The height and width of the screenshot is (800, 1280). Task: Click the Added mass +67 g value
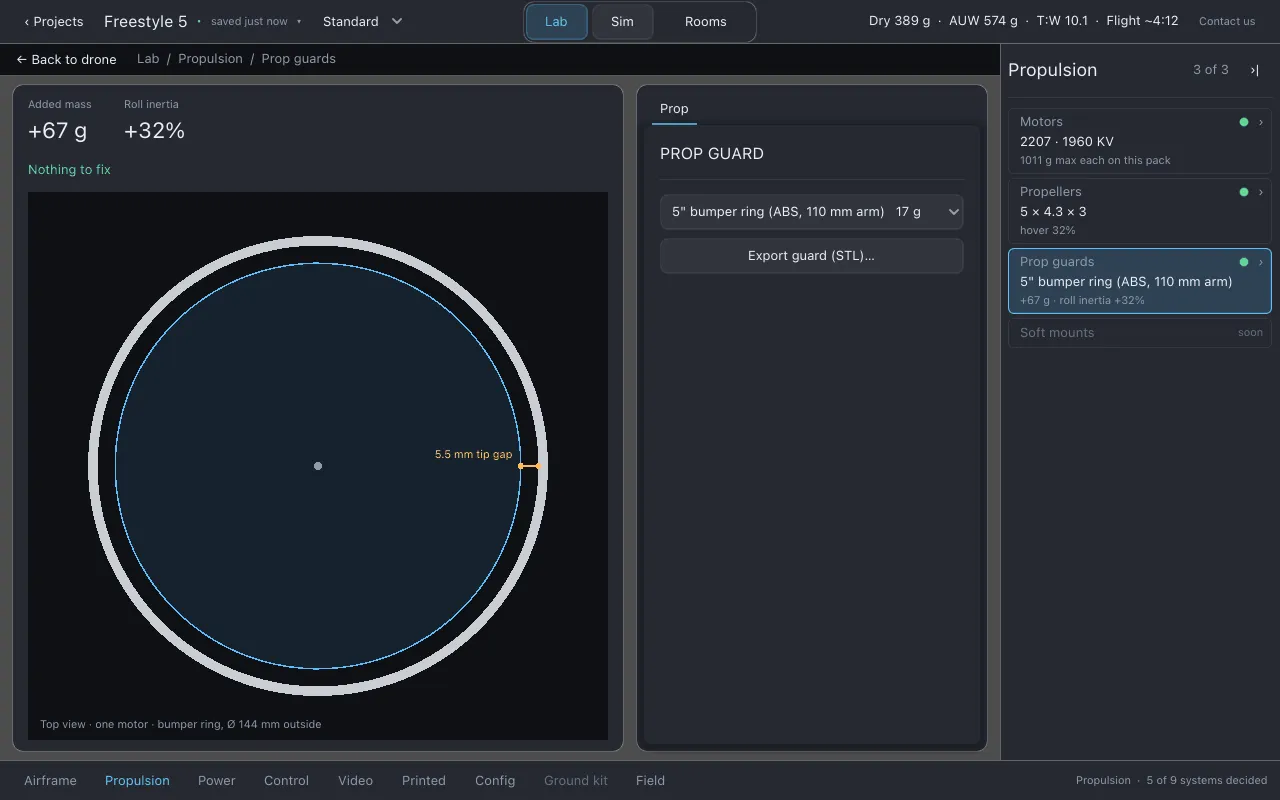[x=57, y=131]
